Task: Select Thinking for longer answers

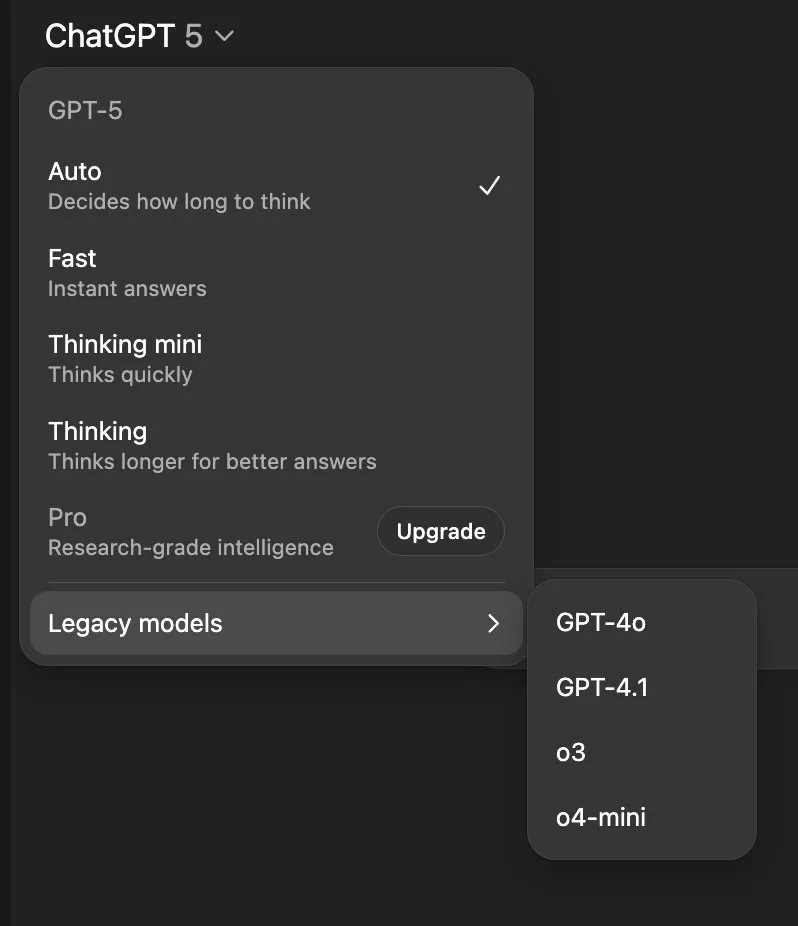Action: [x=276, y=446]
